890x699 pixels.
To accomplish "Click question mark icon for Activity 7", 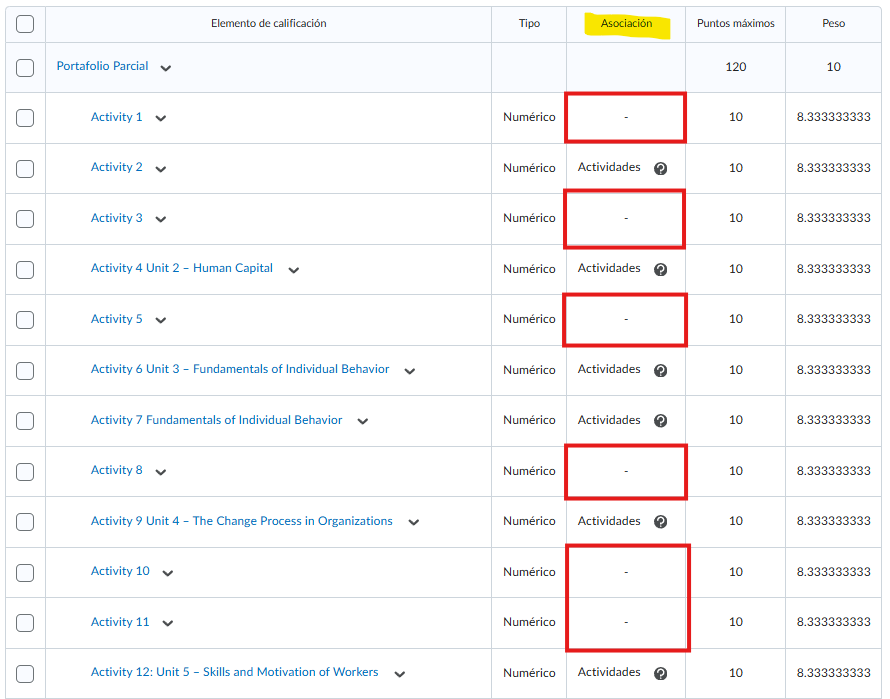I will [x=660, y=421].
